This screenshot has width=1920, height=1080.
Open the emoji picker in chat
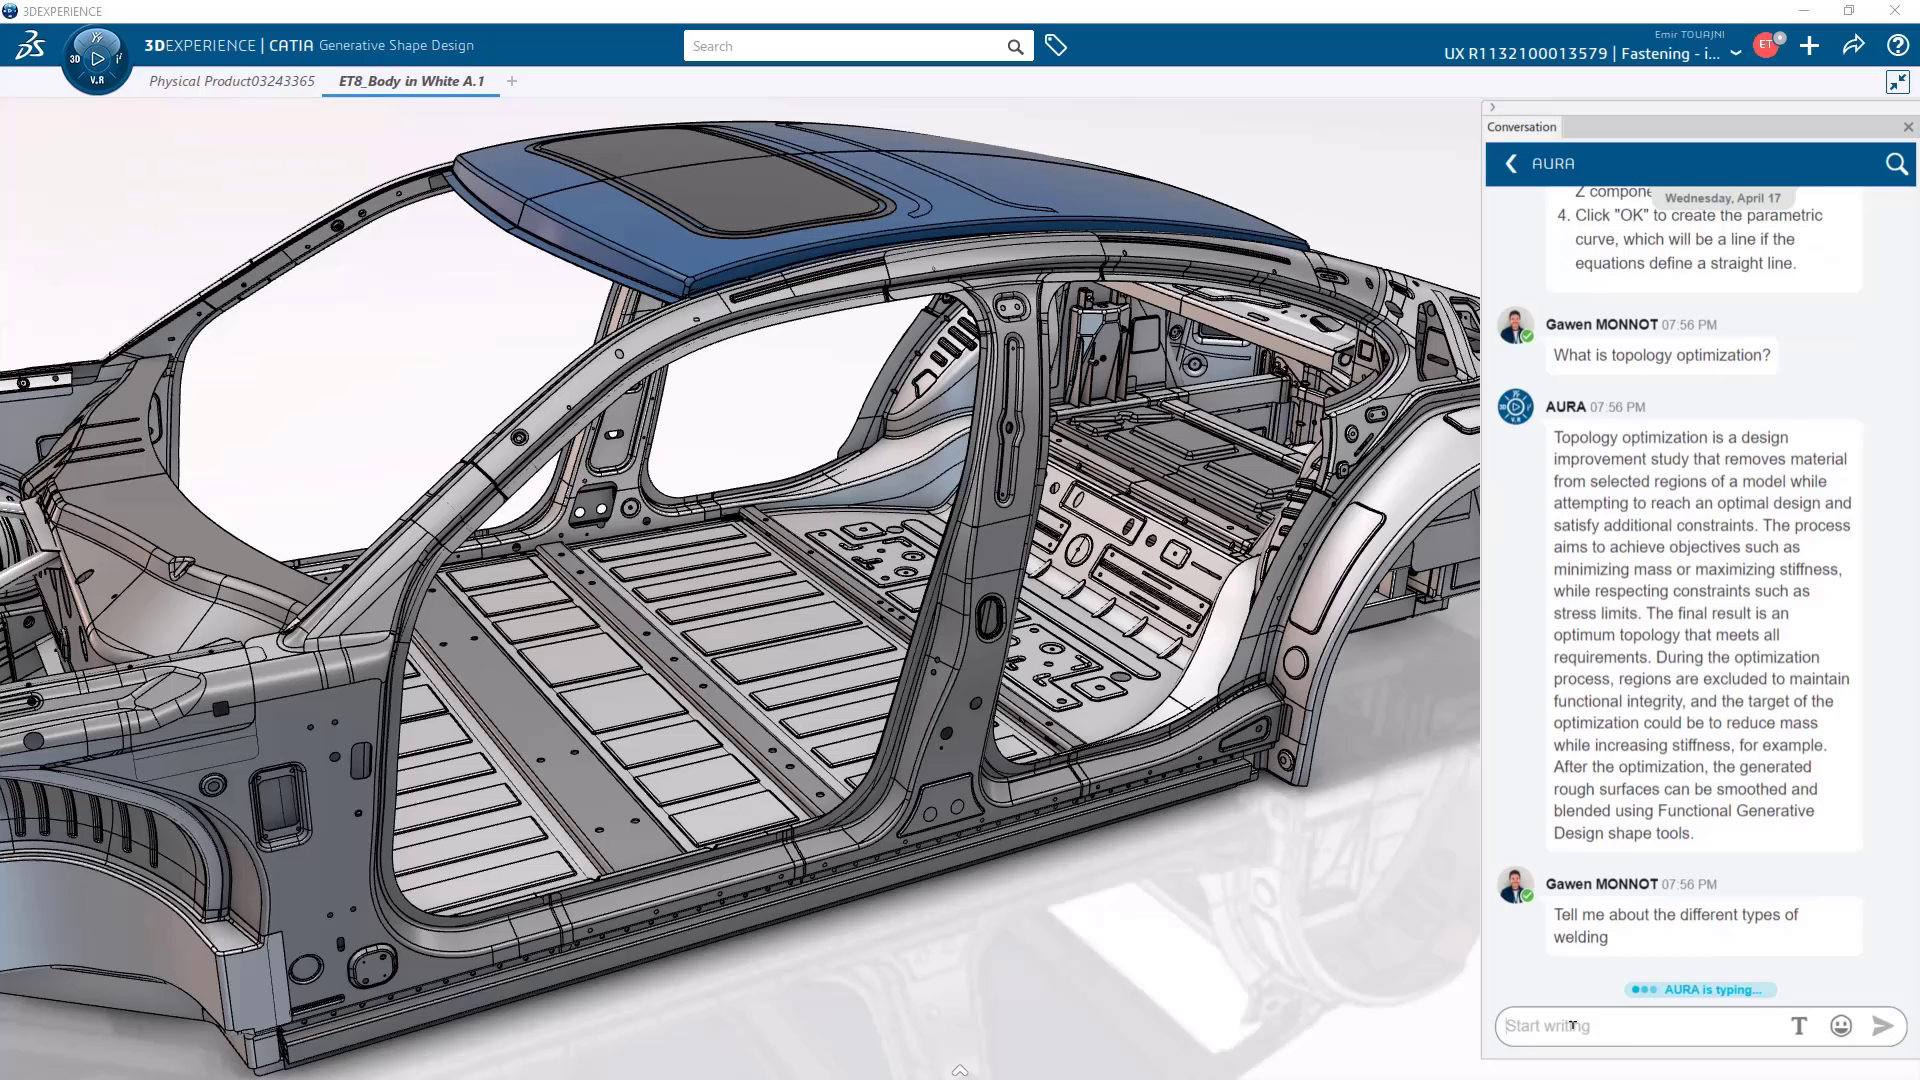1841,1025
